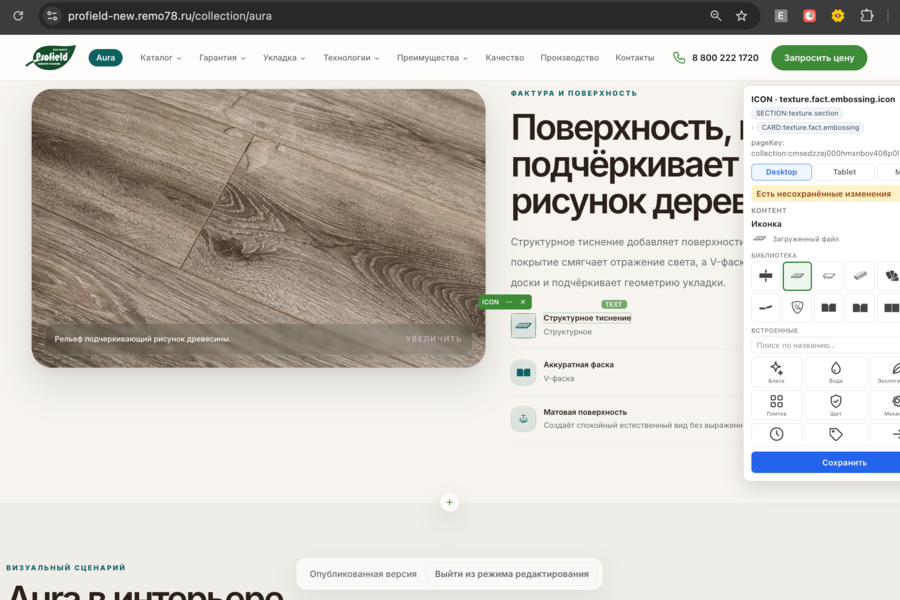Click the yellow gear extension icon
The height and width of the screenshot is (600, 900).
coord(838,16)
